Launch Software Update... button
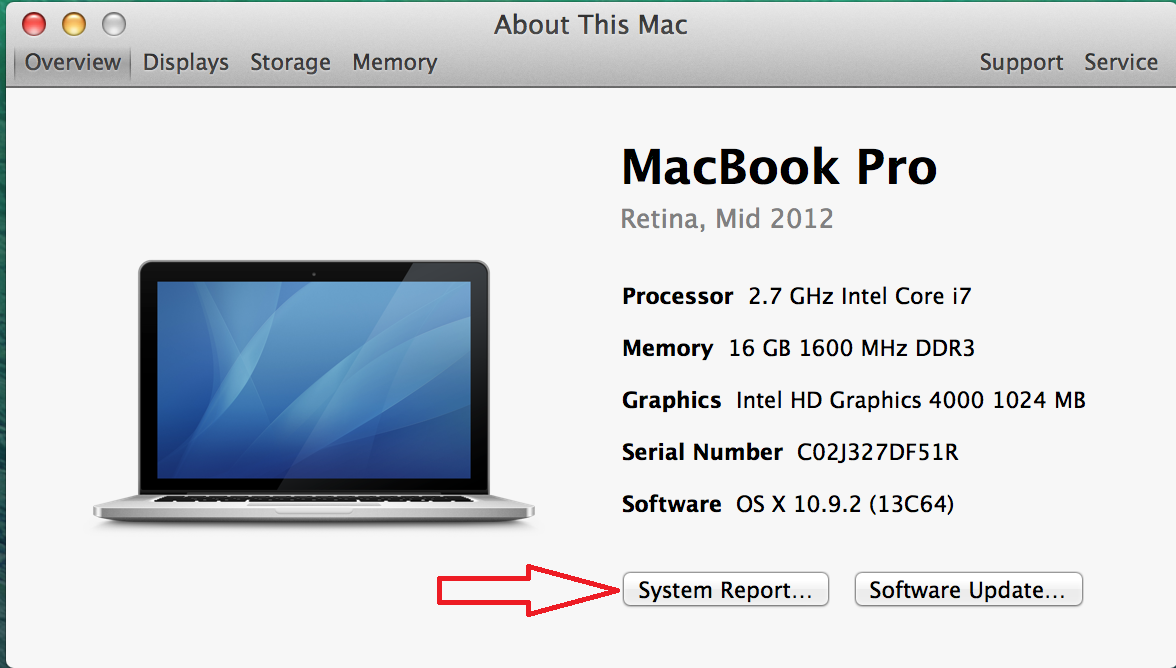 click(x=968, y=590)
